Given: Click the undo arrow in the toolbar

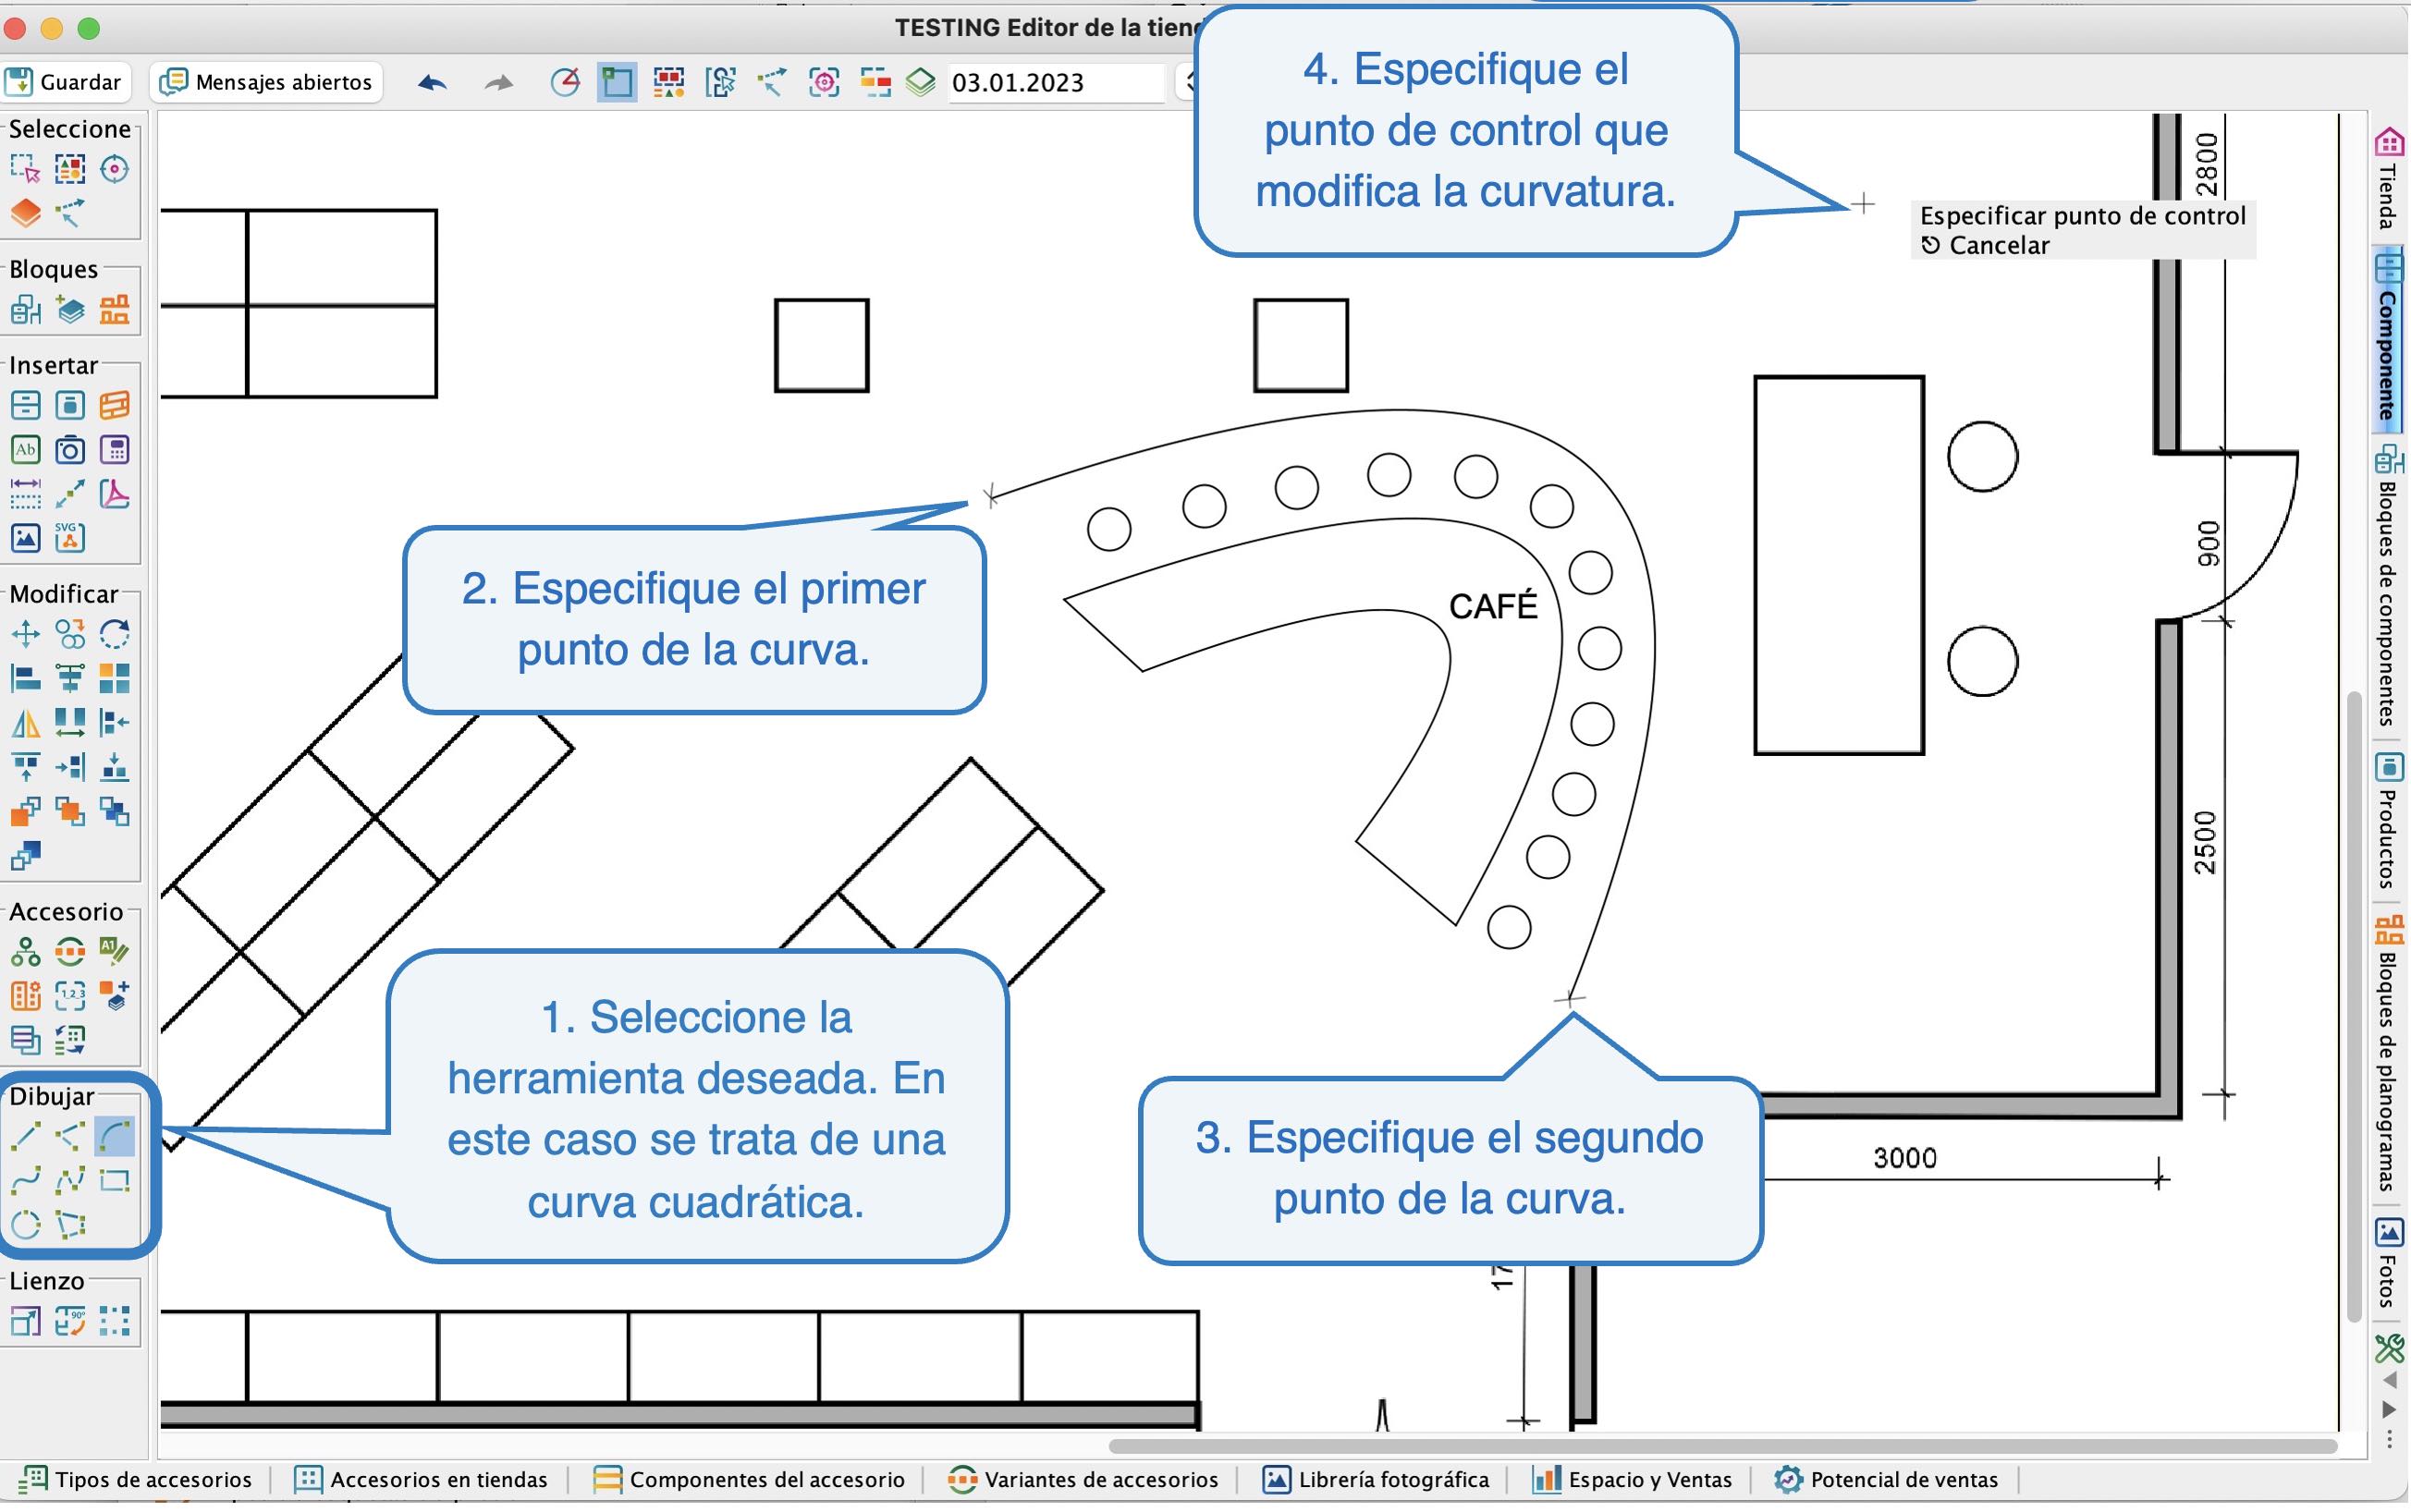Looking at the screenshot, I should [432, 82].
